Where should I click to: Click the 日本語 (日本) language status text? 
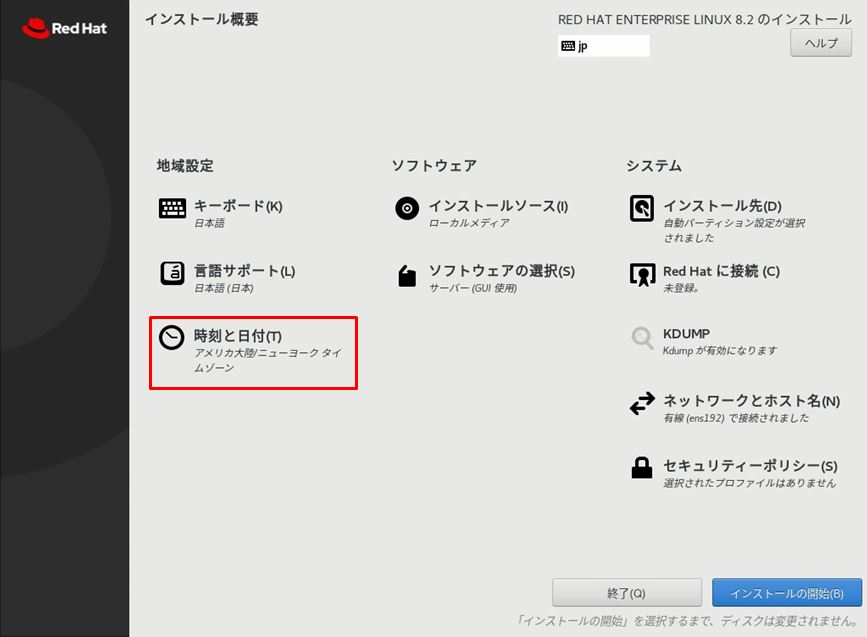pos(223,288)
